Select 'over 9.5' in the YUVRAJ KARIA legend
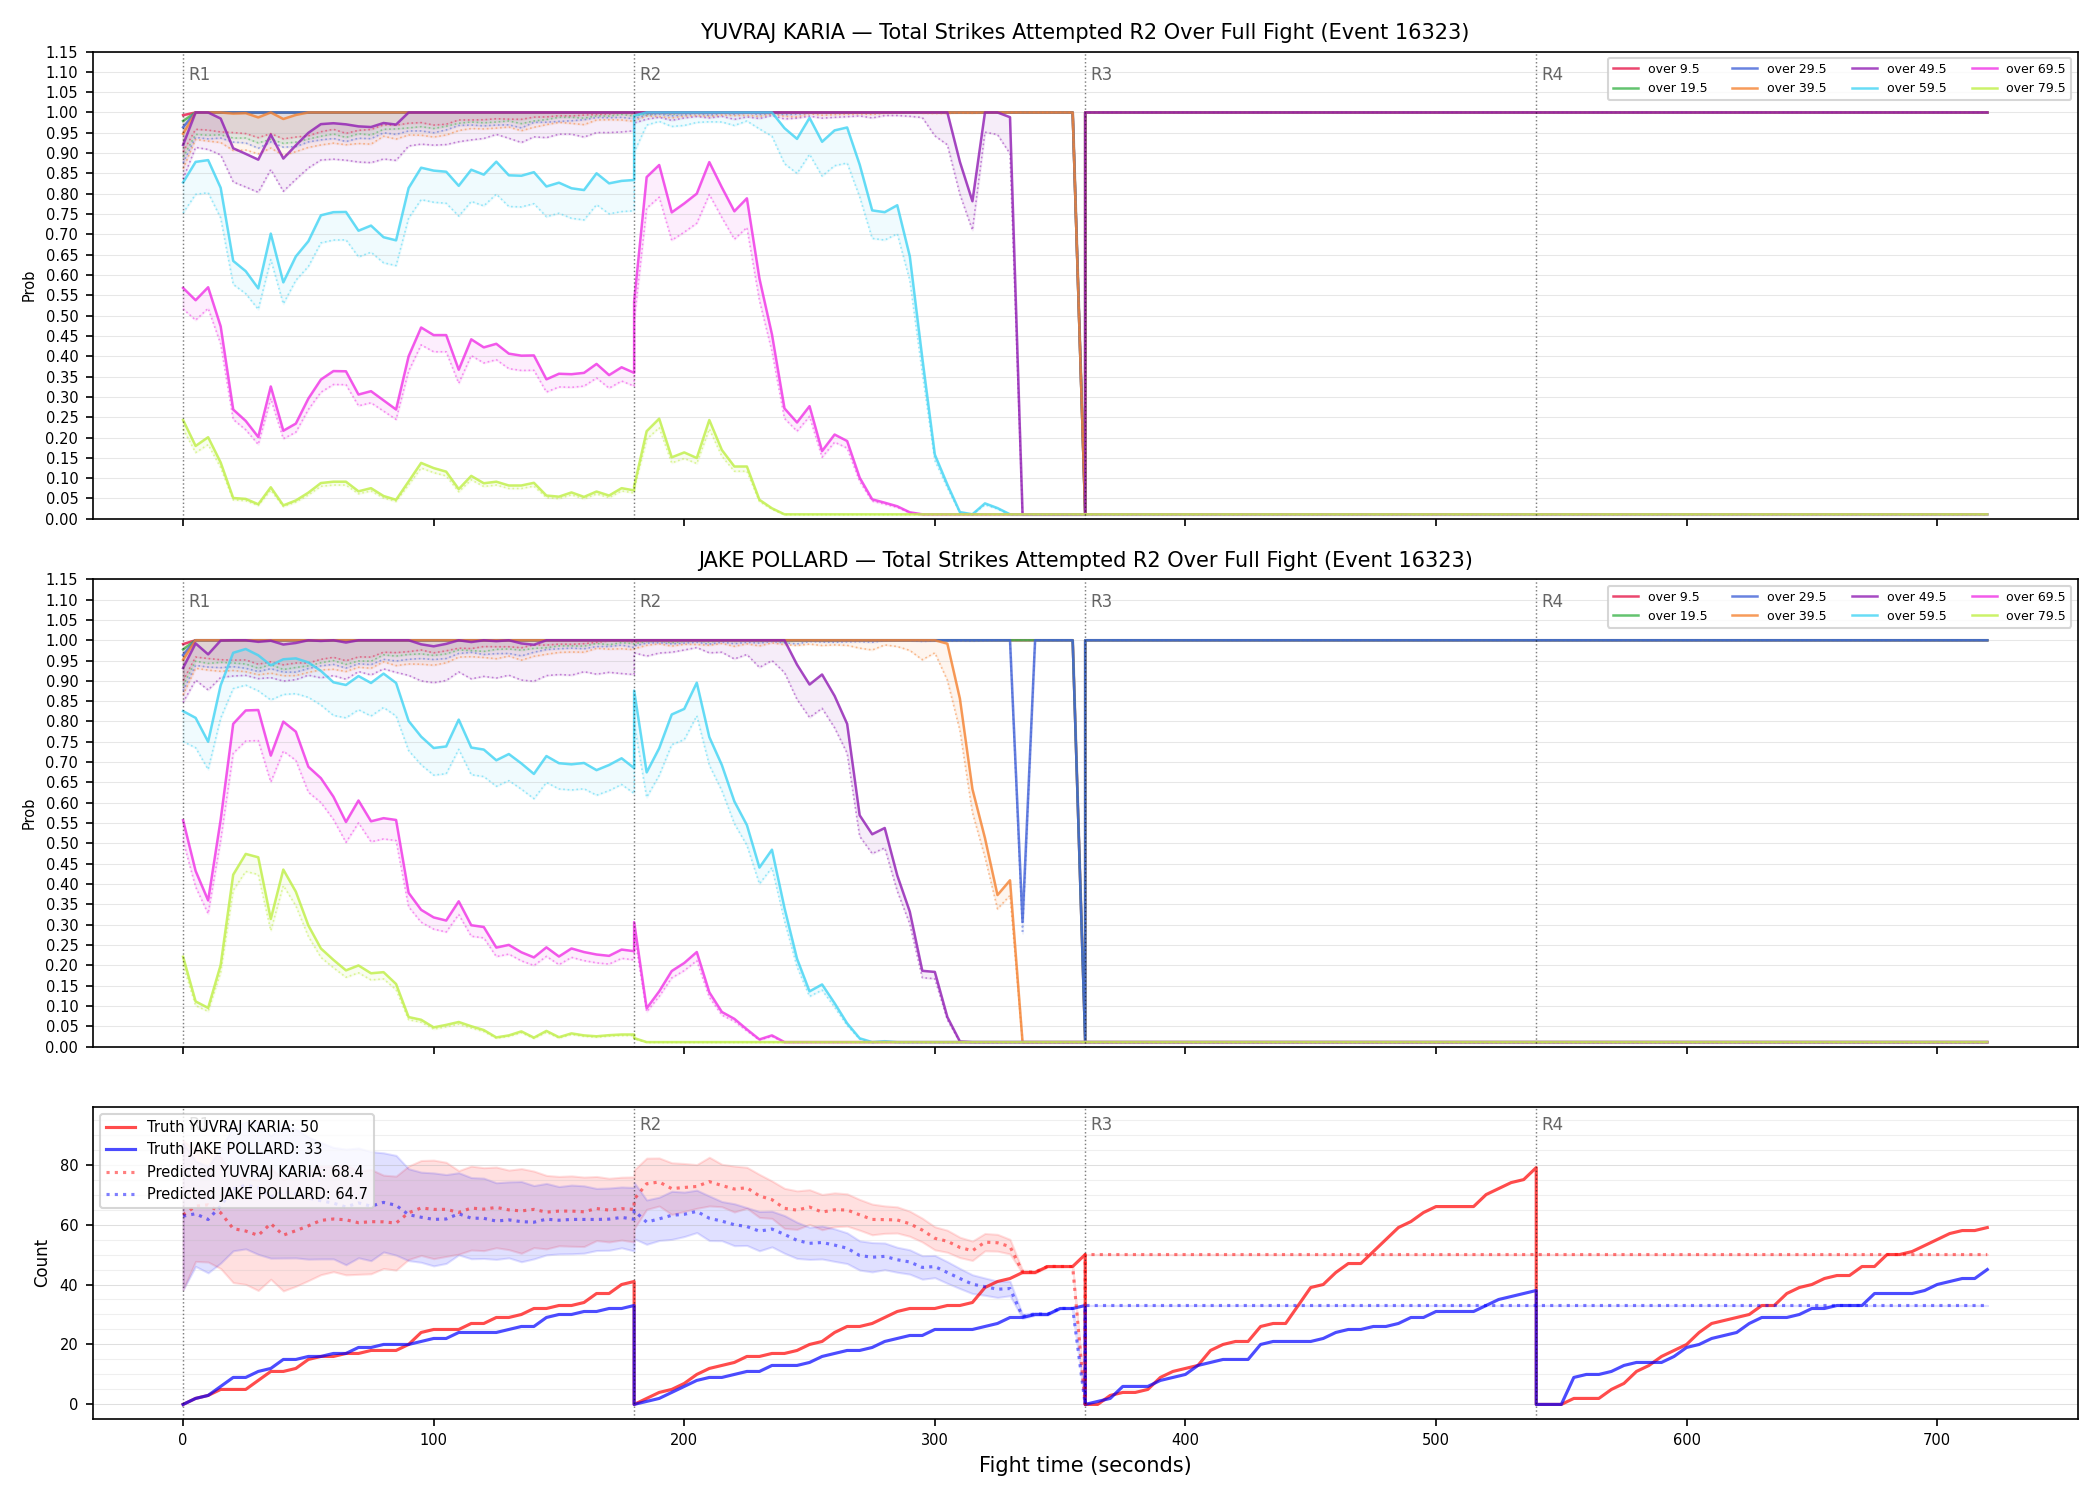2100x1500 pixels. coord(1656,69)
